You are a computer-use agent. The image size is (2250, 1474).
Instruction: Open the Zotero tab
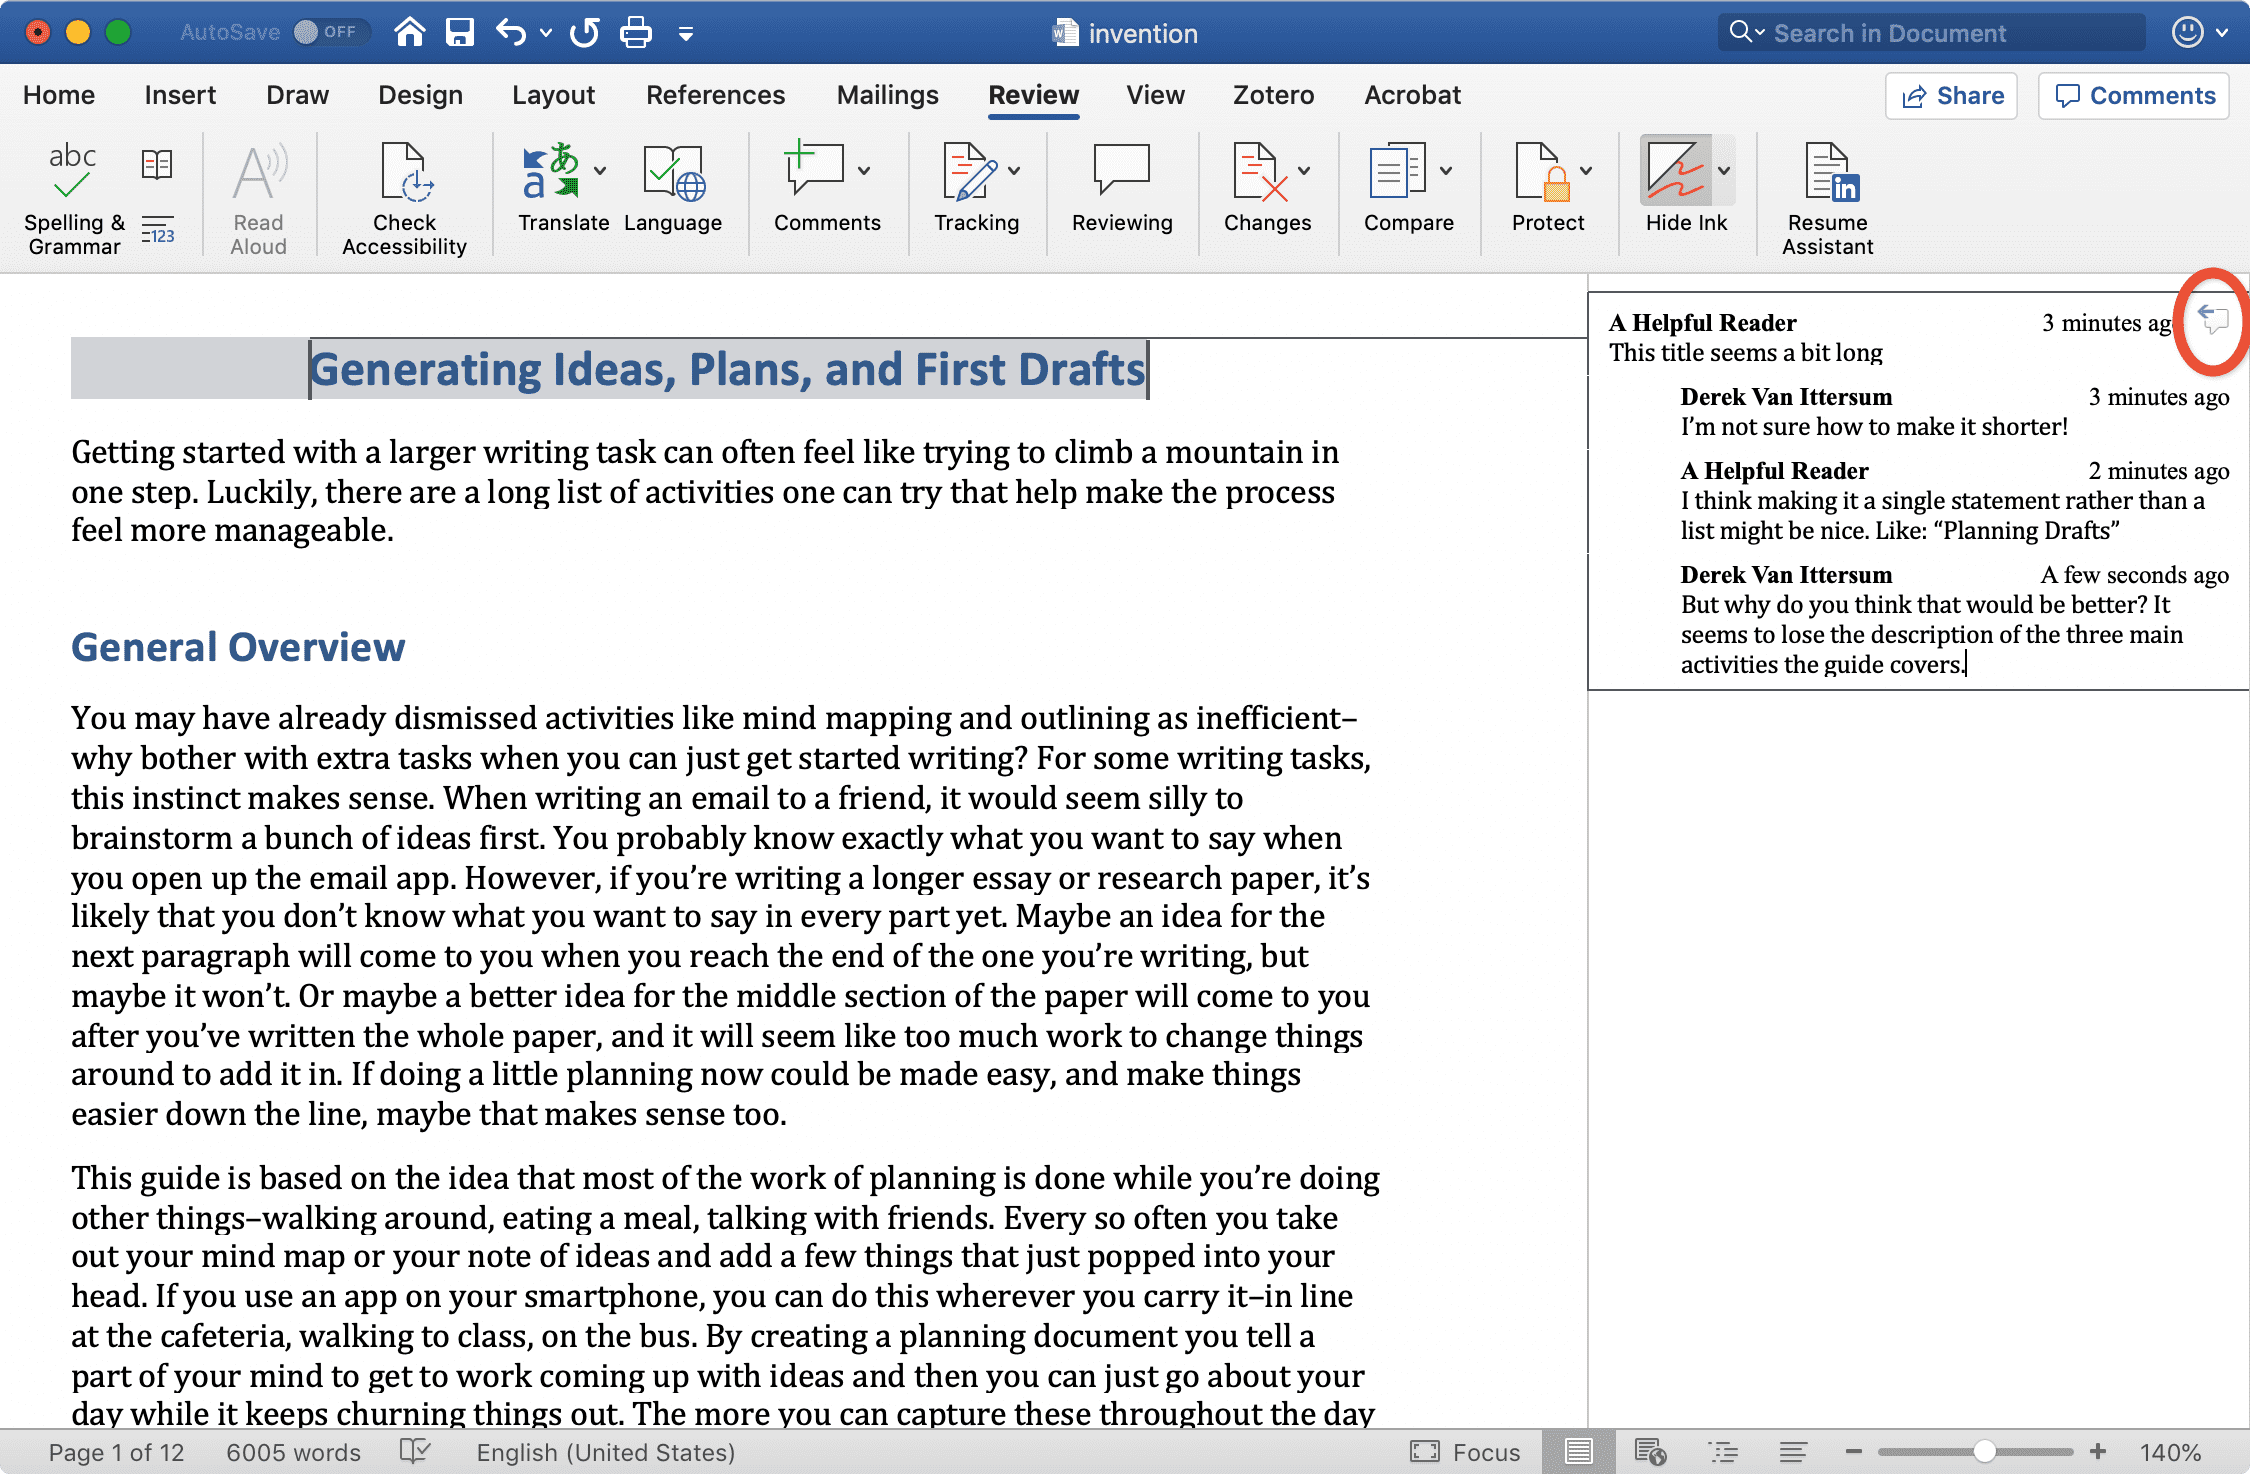click(1273, 95)
